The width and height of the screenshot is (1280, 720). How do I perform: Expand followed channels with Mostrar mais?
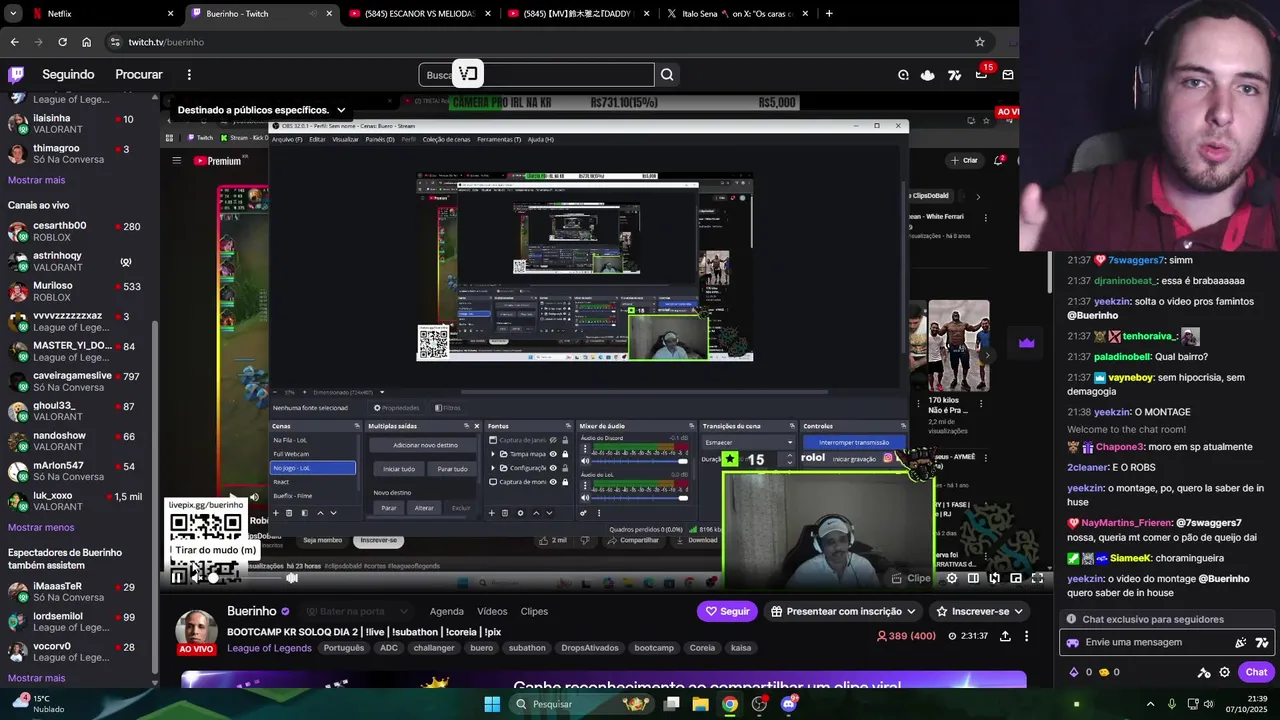click(x=36, y=180)
